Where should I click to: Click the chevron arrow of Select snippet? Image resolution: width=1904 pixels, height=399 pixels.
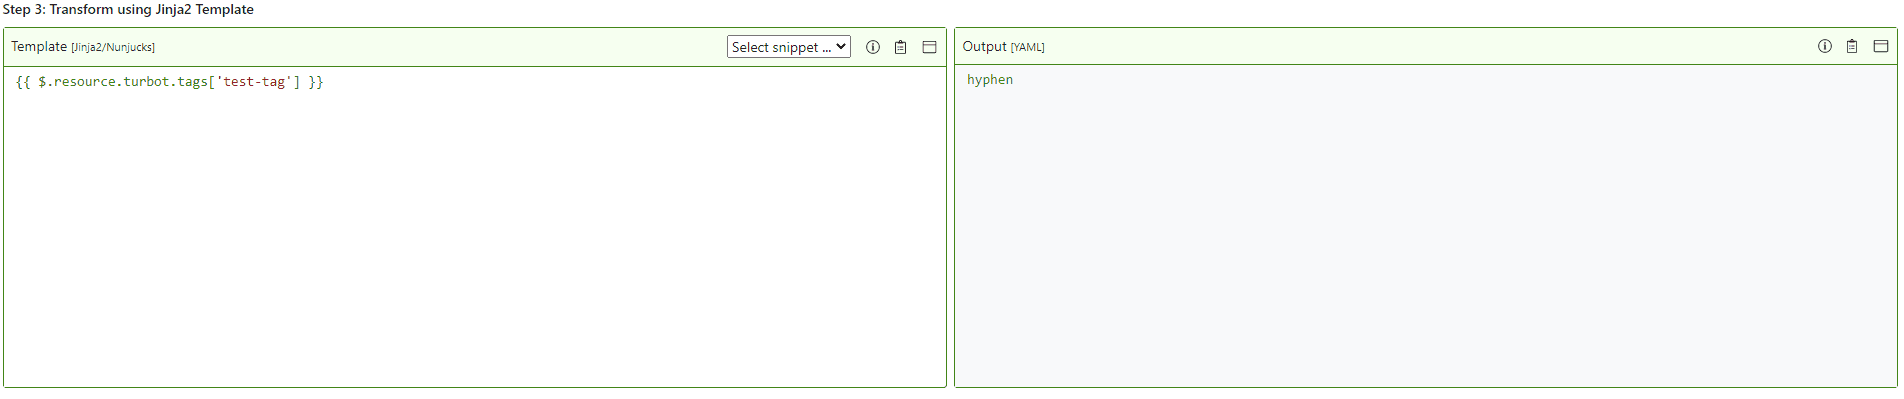[x=841, y=47]
